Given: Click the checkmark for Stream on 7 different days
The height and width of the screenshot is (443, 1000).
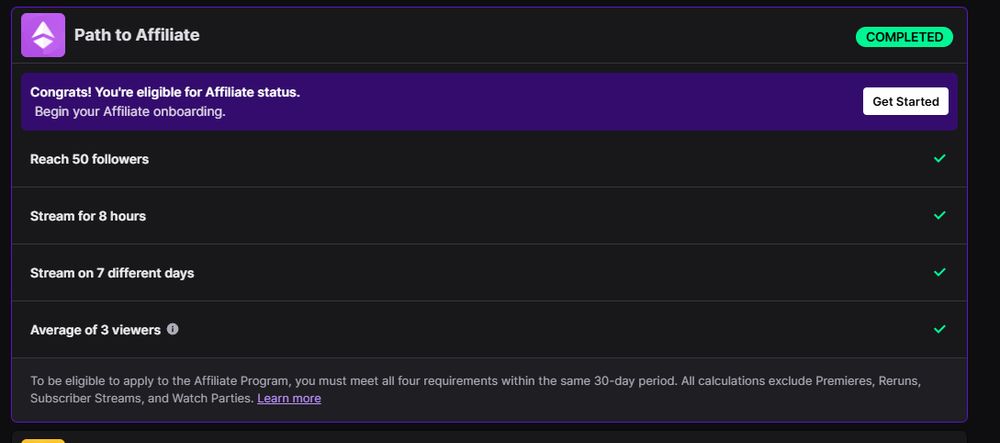Looking at the screenshot, I should (939, 272).
